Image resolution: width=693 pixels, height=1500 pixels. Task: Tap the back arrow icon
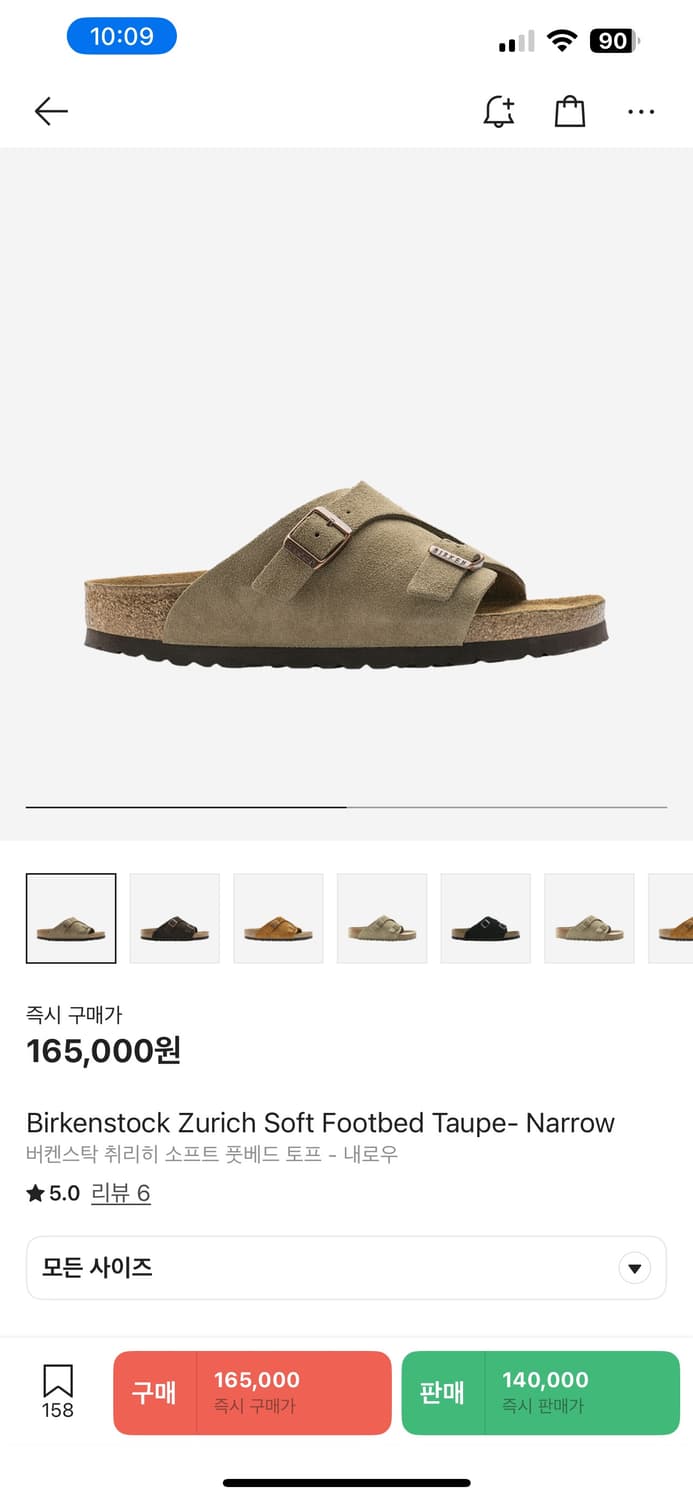pyautogui.click(x=51, y=111)
